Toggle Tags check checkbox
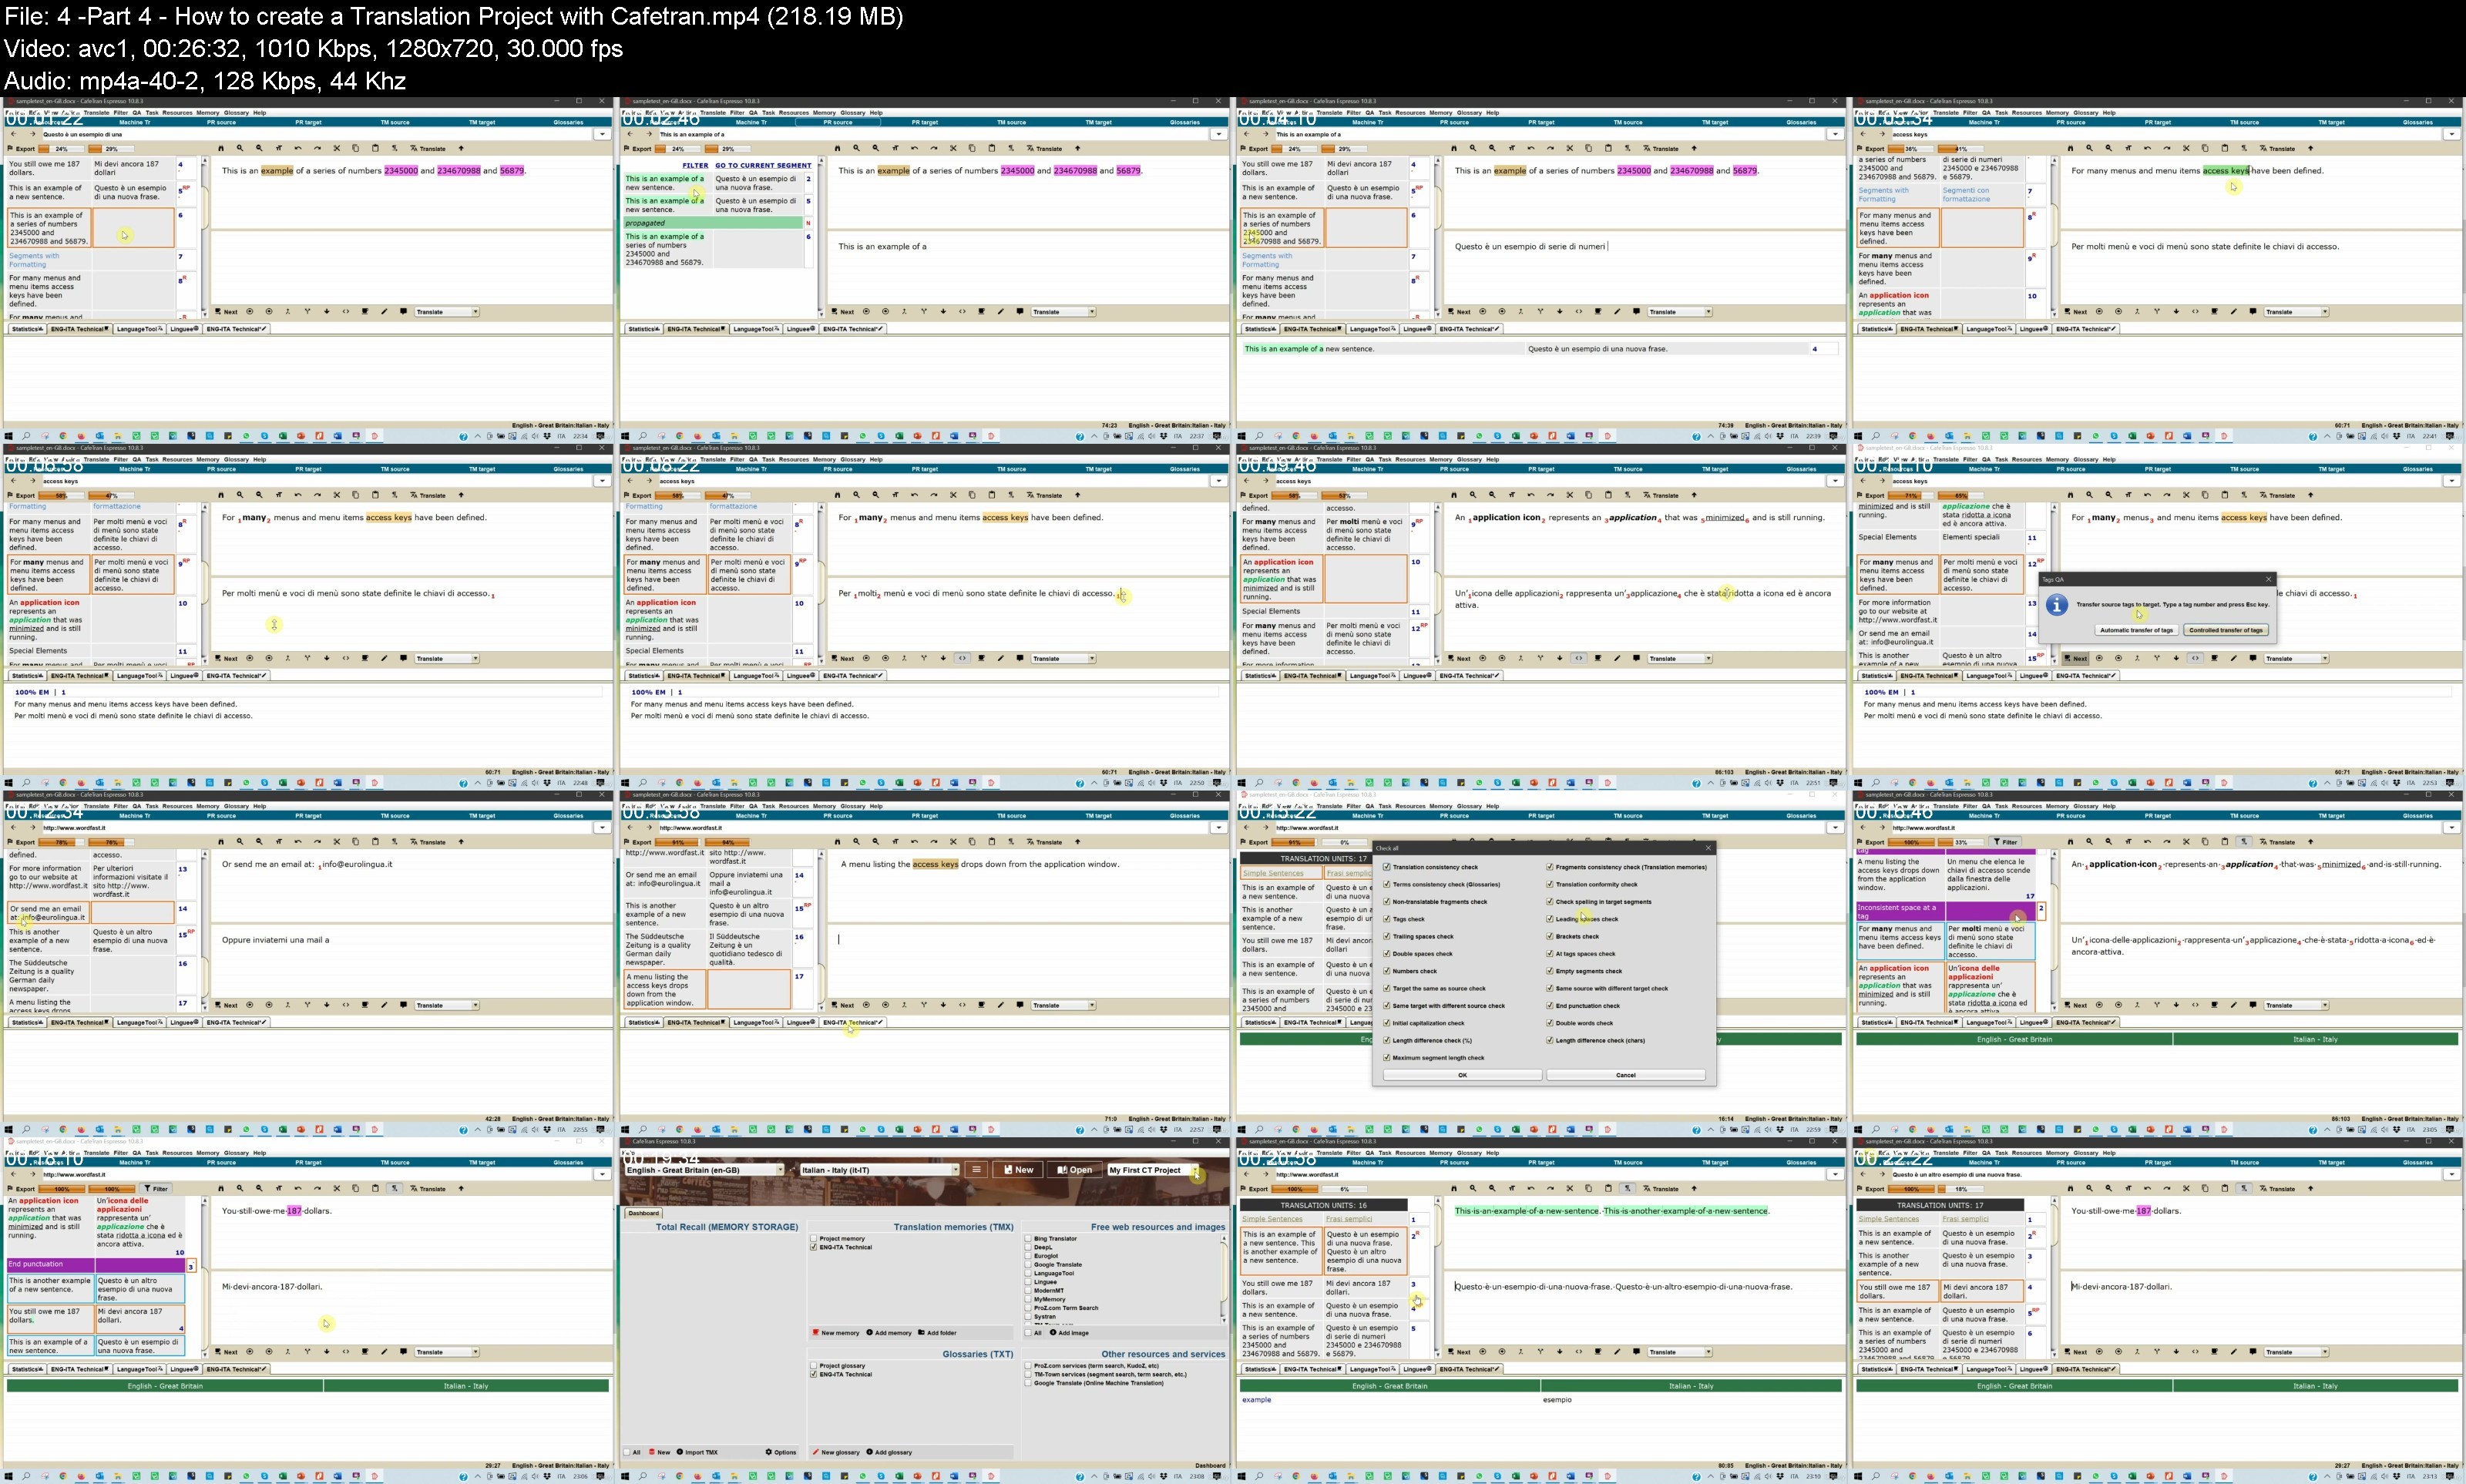The width and height of the screenshot is (2466, 1484). tap(1387, 919)
